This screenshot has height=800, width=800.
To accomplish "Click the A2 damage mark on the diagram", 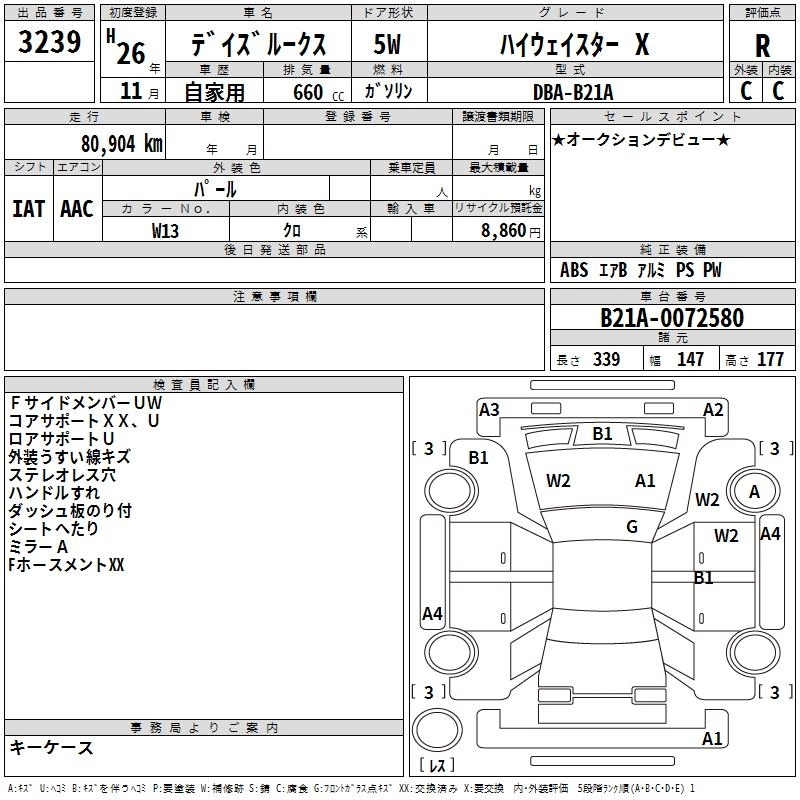I will (713, 409).
